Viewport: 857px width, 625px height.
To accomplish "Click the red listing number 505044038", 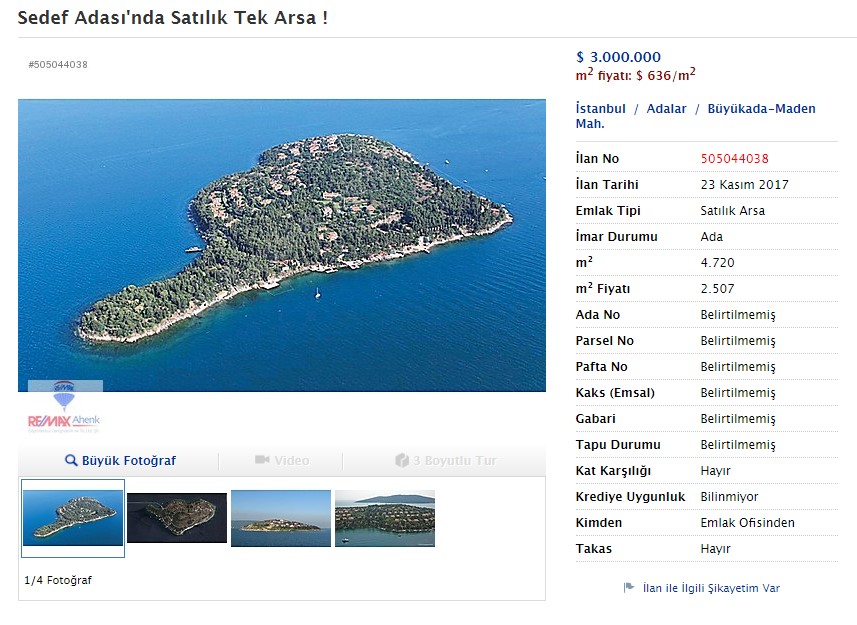I will point(735,159).
